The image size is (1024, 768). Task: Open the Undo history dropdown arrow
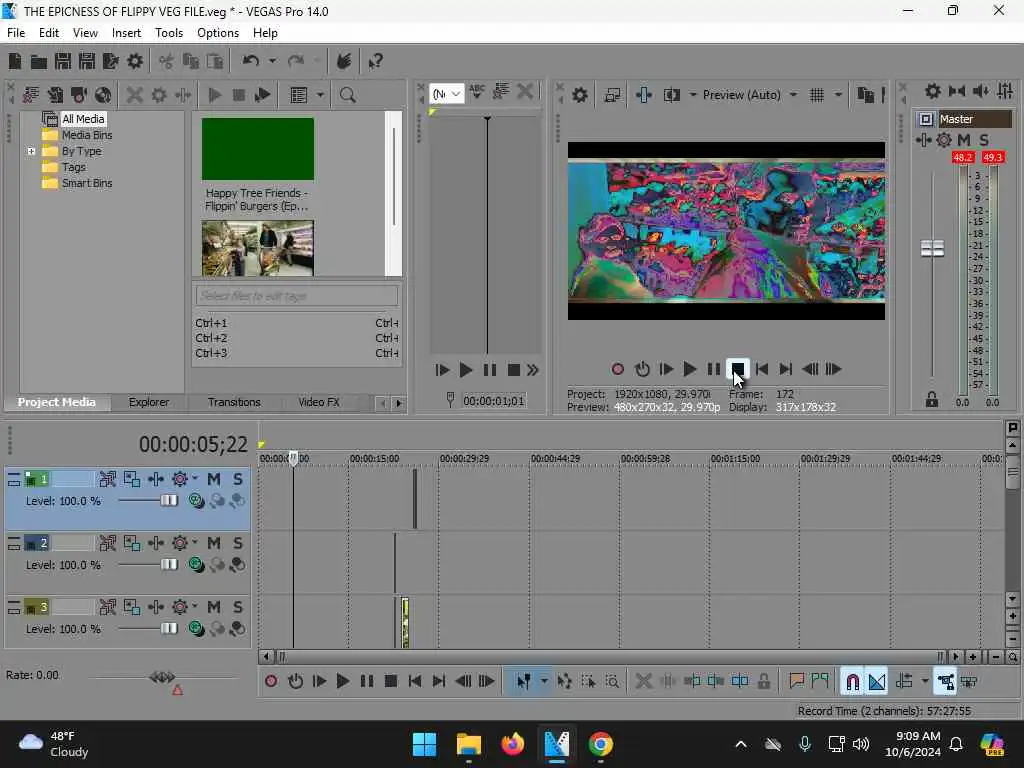point(272,61)
